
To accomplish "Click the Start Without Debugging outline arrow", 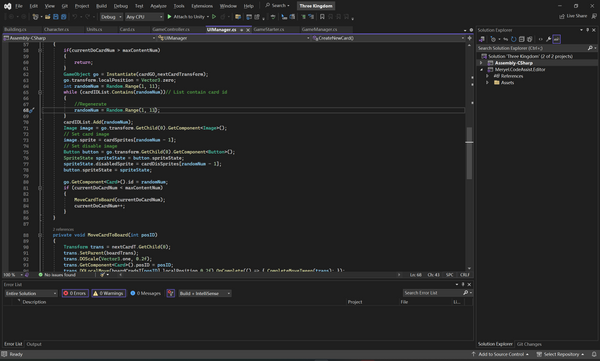I will point(214,17).
